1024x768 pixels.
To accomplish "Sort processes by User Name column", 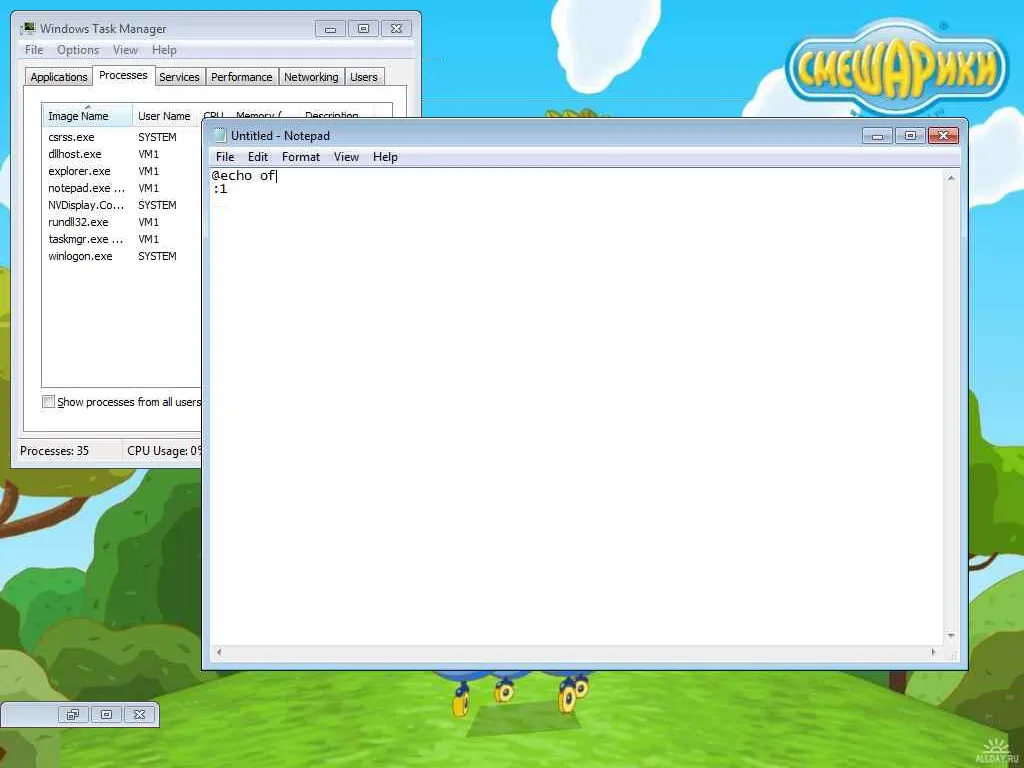I will pos(164,116).
